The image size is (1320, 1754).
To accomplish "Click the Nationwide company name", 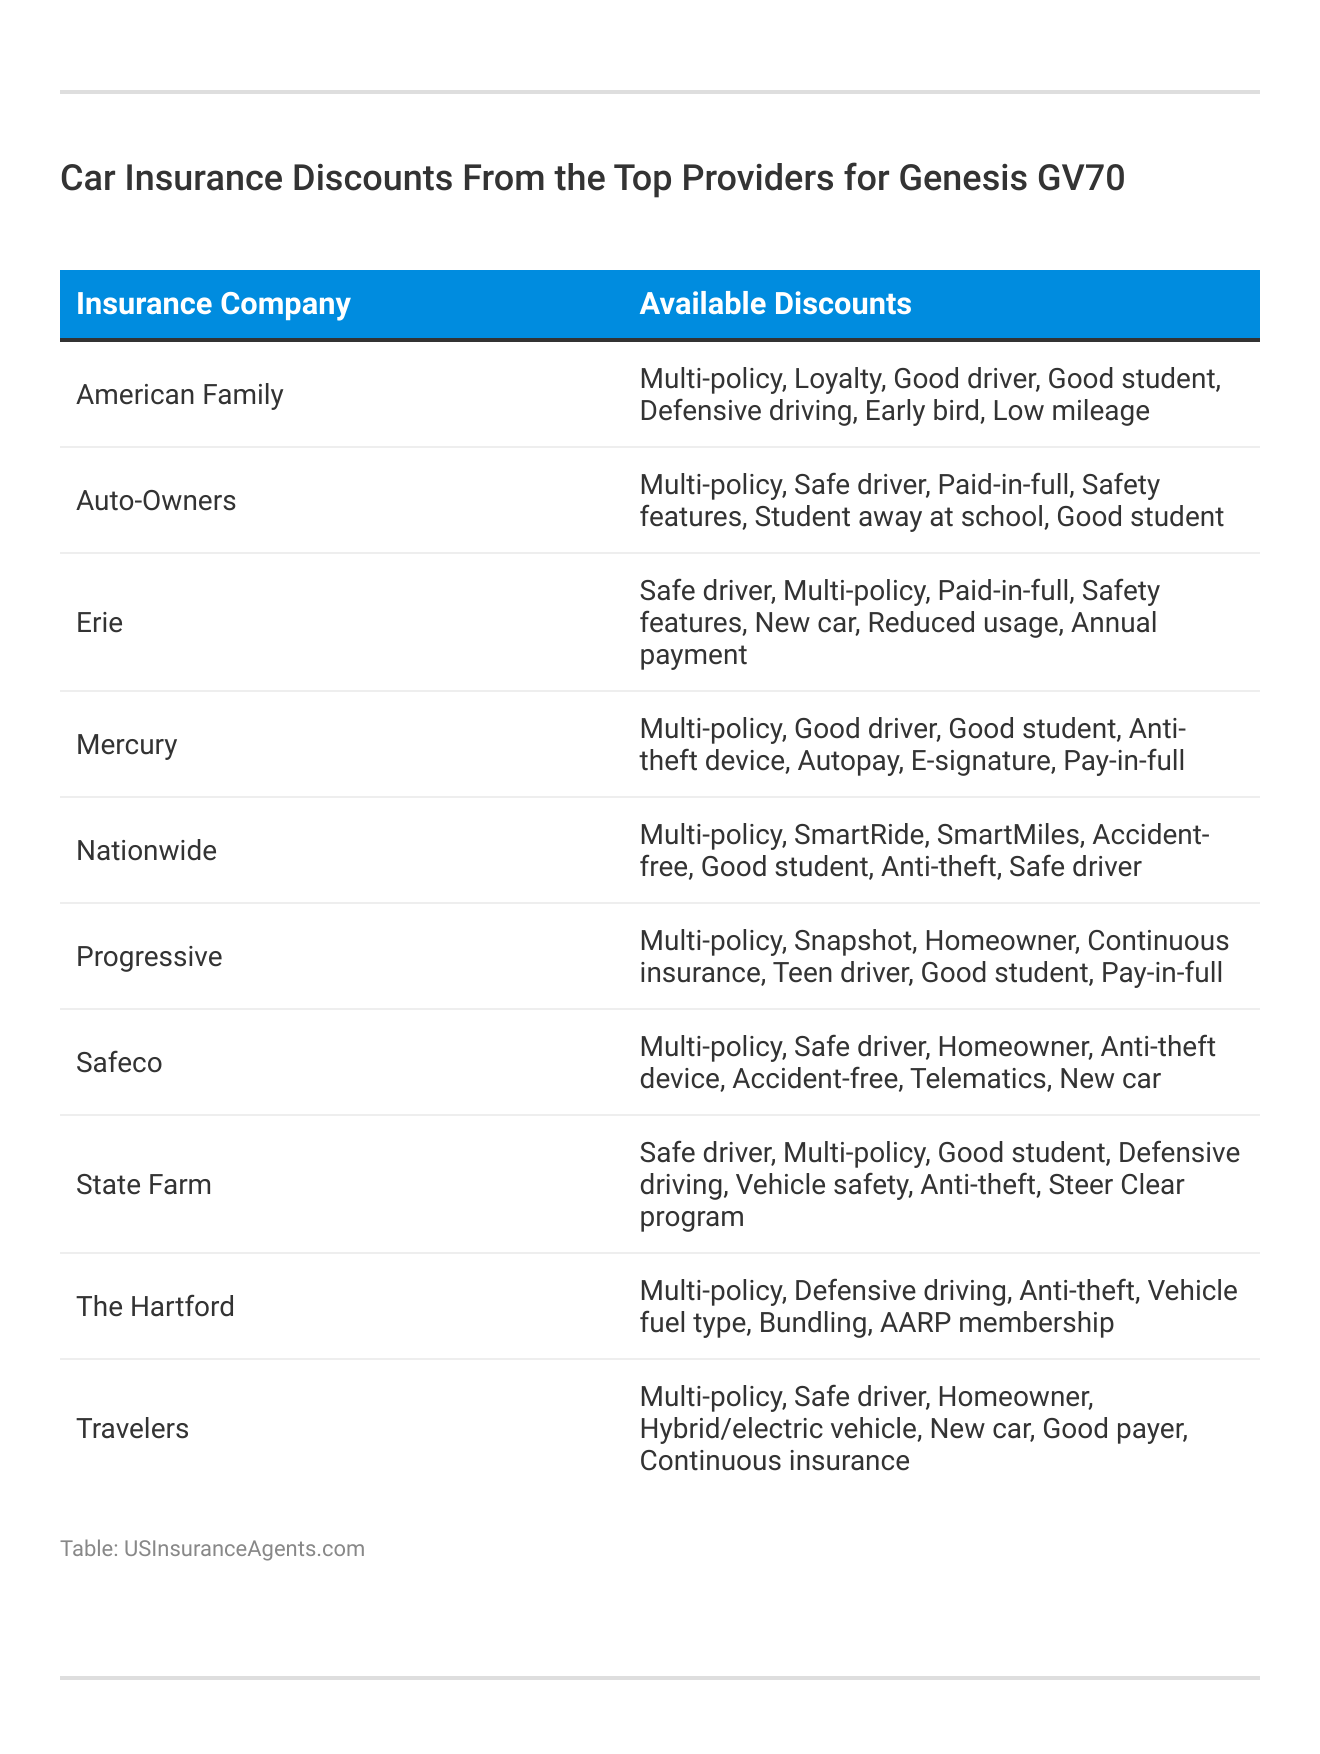I will (146, 851).
